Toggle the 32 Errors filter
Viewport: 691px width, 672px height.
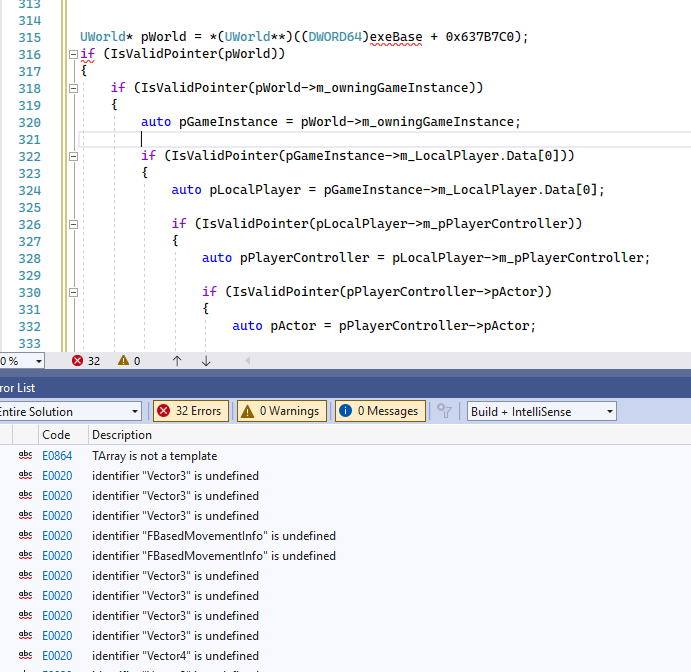(191, 411)
